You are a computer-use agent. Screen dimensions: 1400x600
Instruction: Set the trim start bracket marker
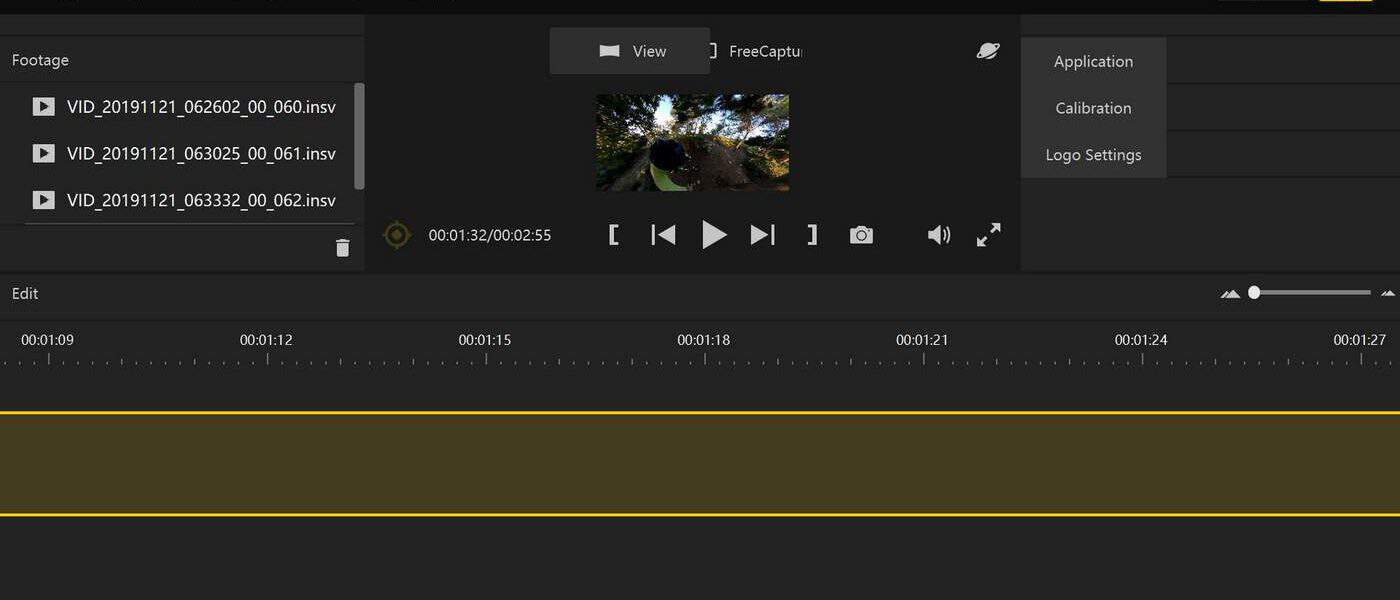(614, 235)
